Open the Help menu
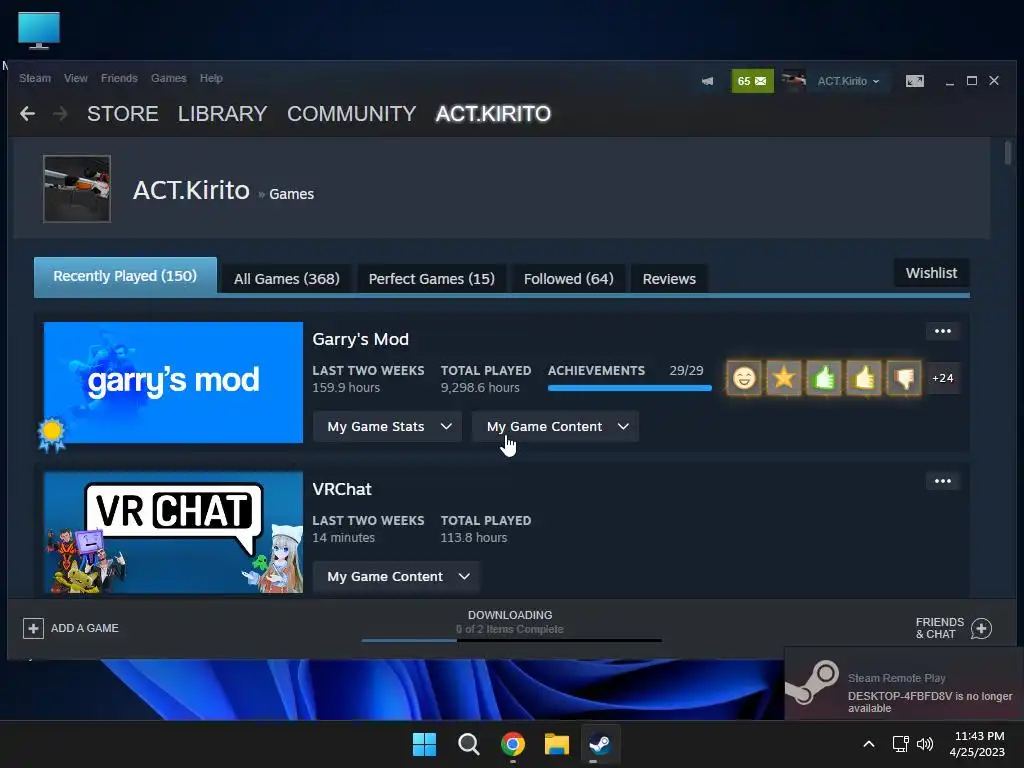Viewport: 1024px width, 768px height. tap(211, 78)
